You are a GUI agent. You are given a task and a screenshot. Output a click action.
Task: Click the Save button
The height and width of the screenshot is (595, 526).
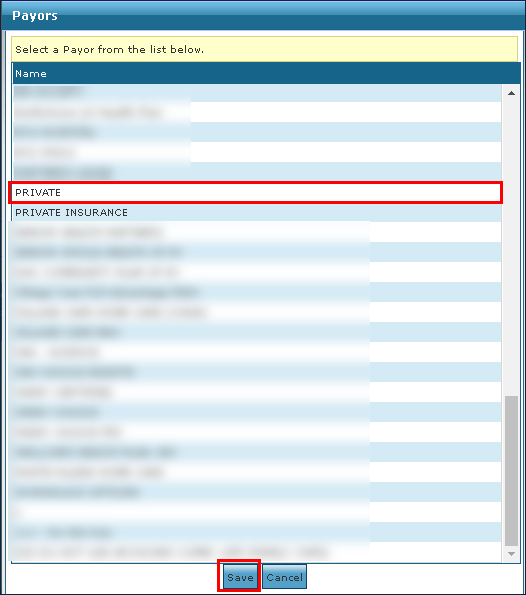[240, 577]
